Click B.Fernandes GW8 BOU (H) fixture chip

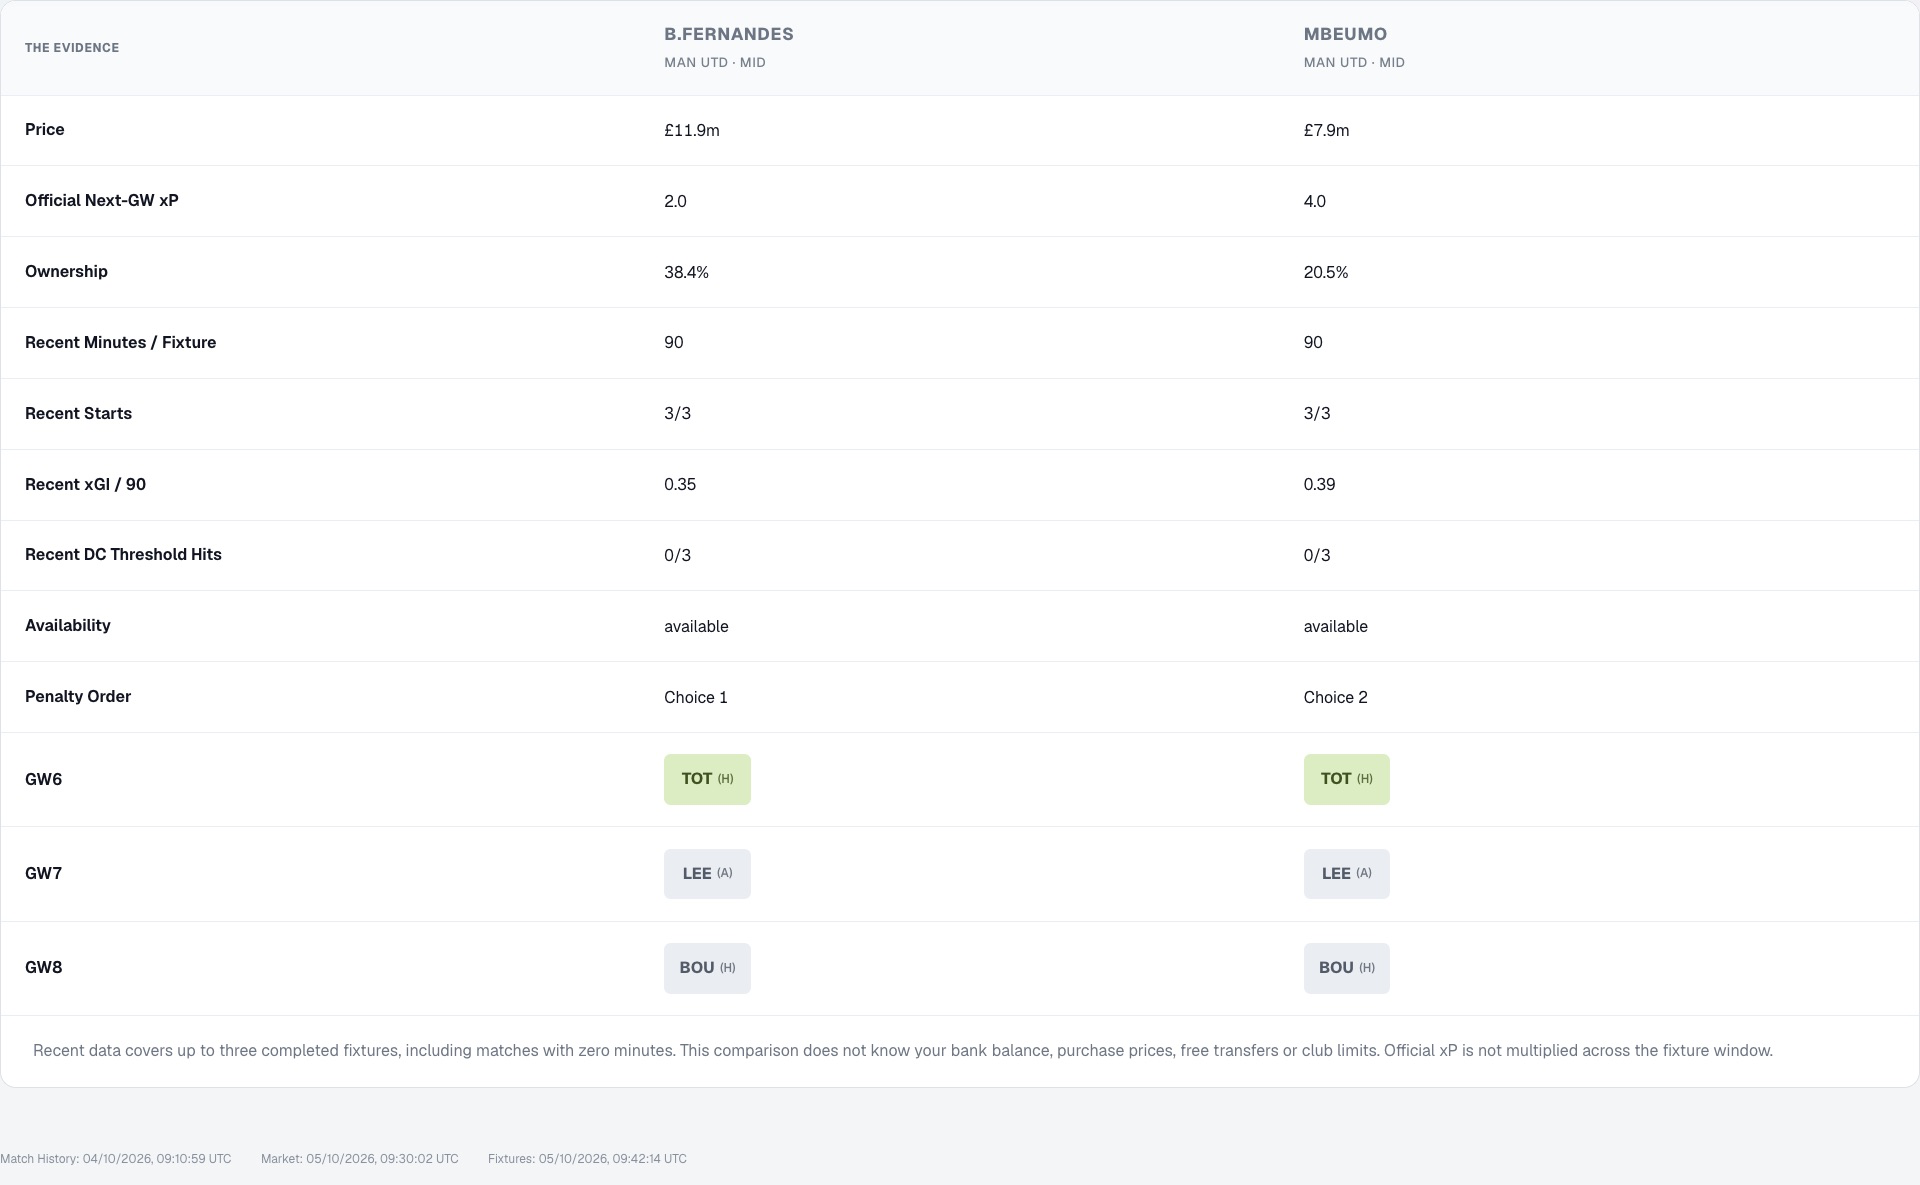(x=707, y=968)
